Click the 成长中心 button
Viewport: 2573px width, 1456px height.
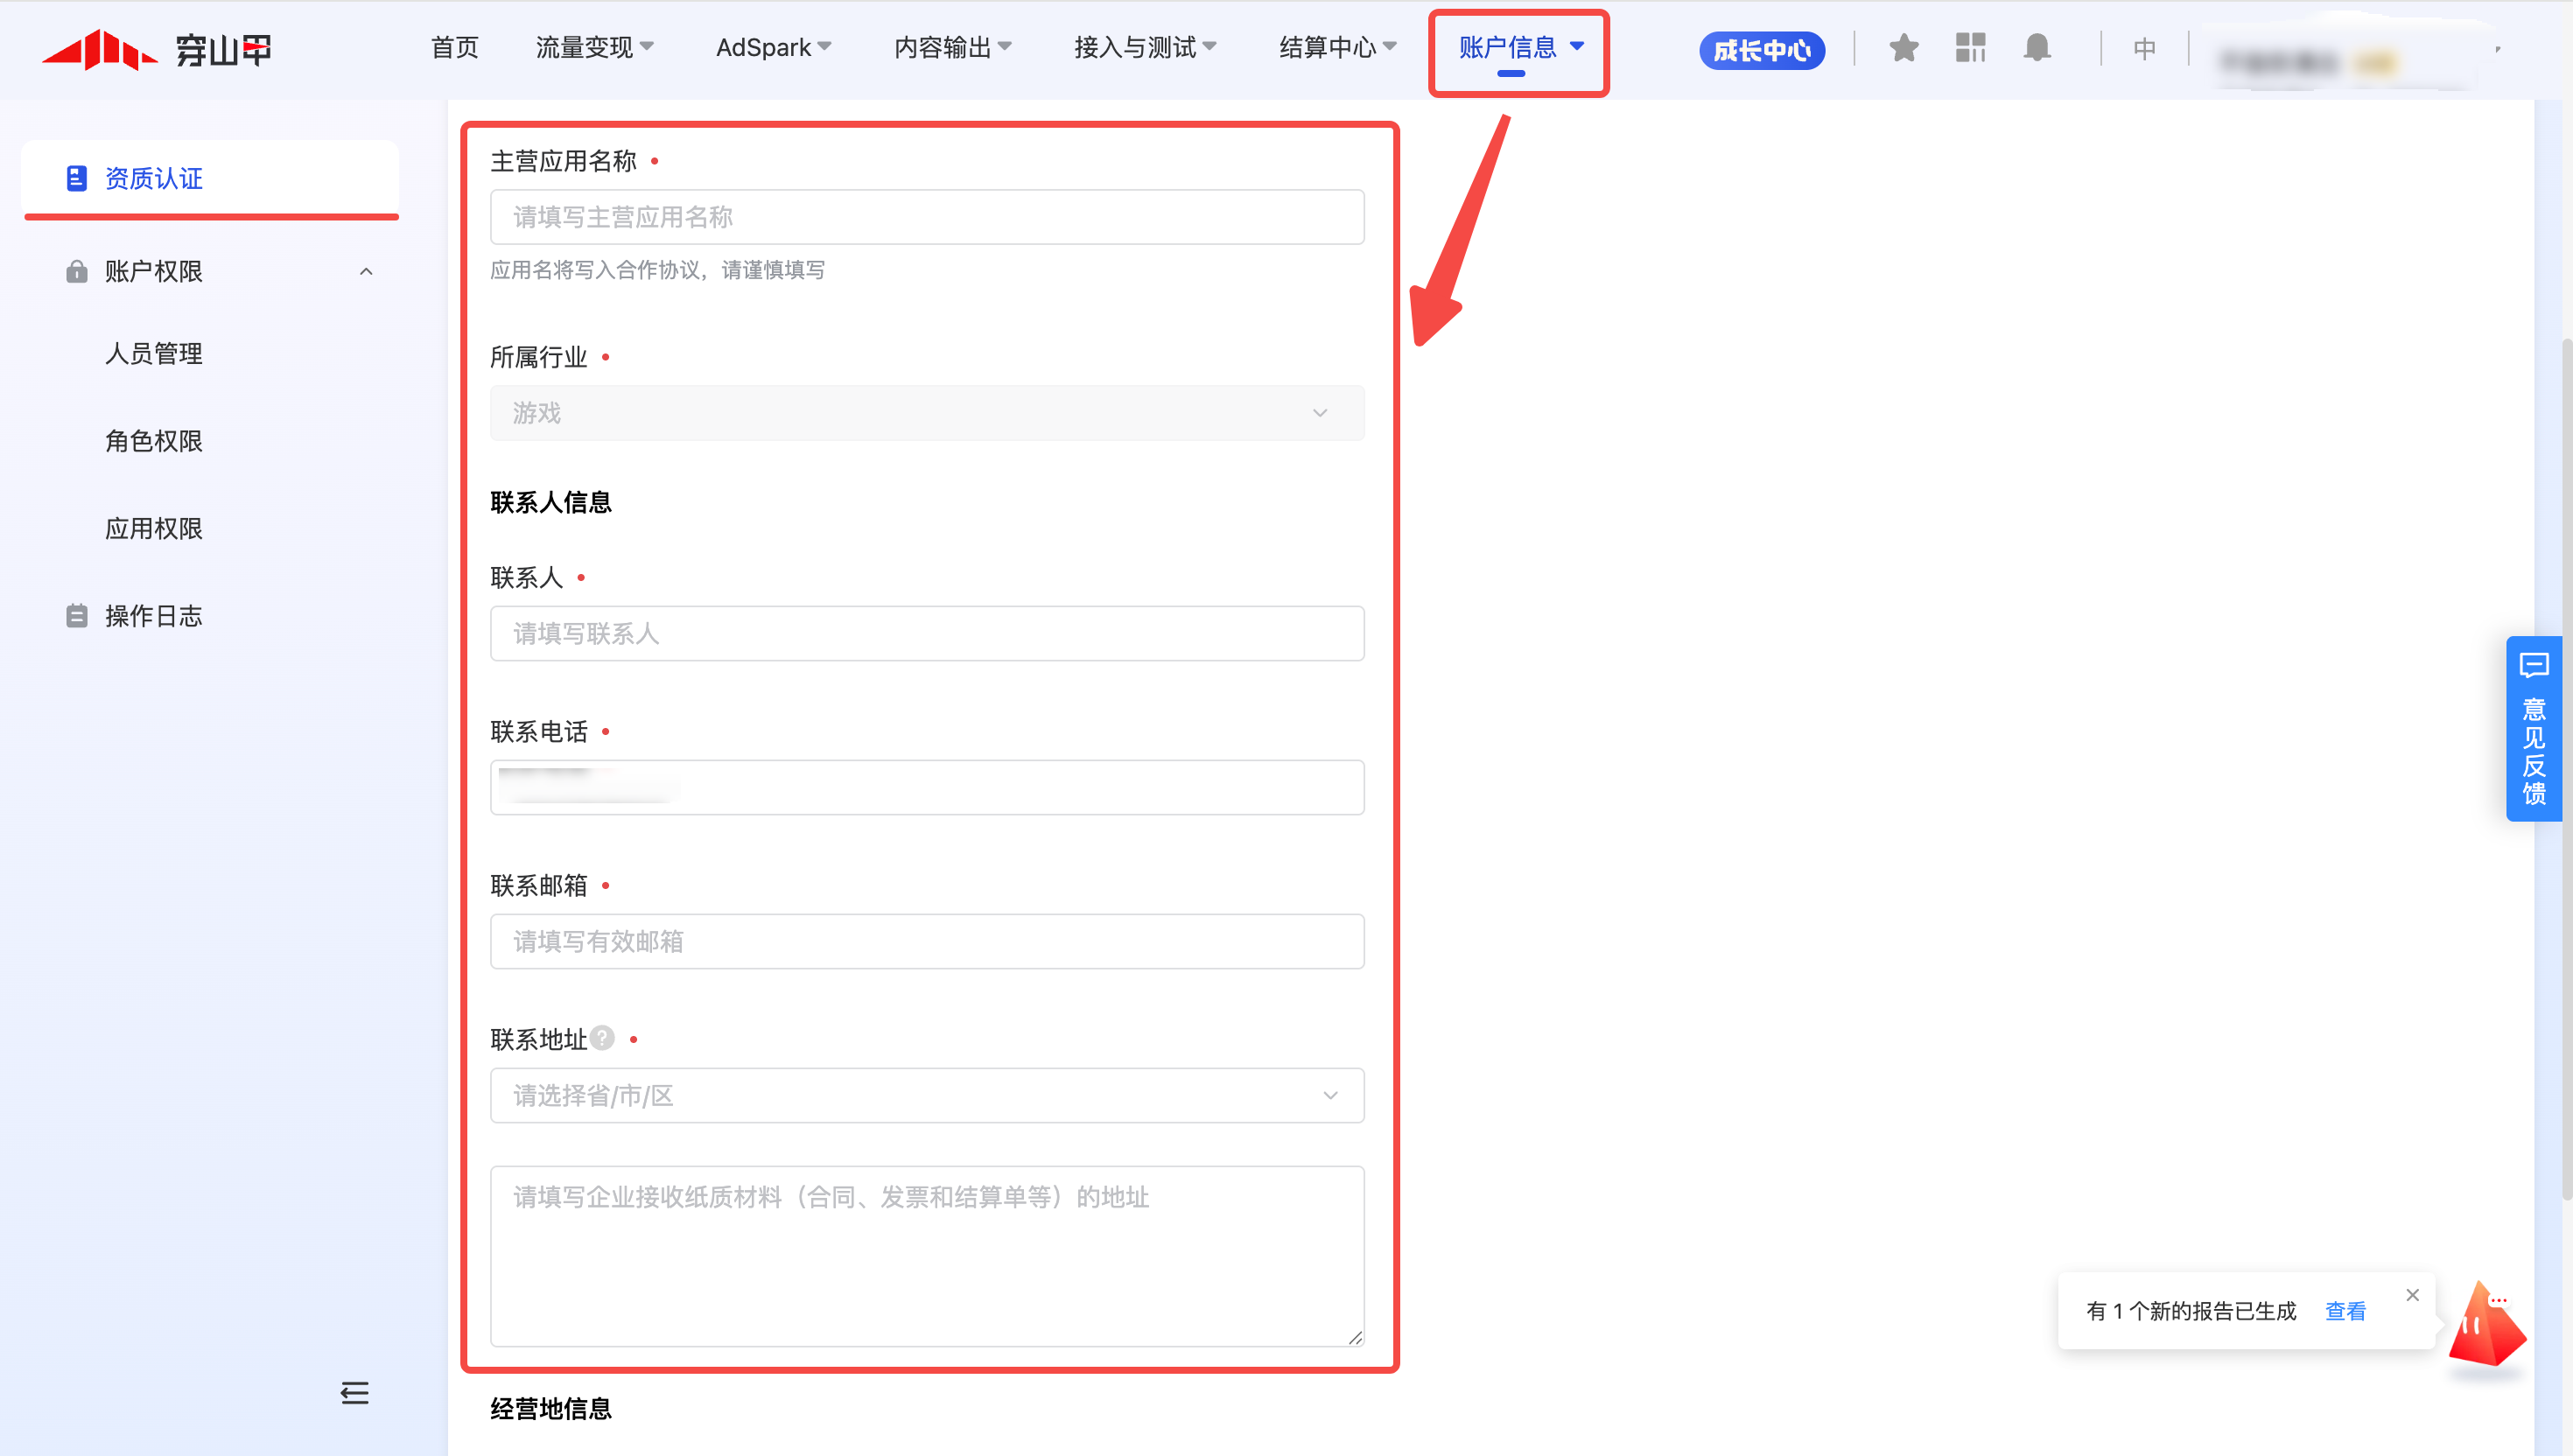click(1761, 50)
